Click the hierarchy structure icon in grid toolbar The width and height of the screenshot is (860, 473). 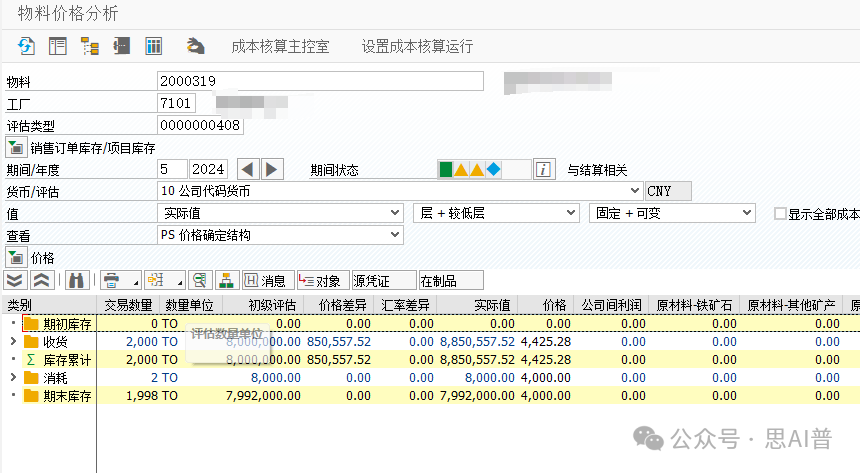[226, 280]
